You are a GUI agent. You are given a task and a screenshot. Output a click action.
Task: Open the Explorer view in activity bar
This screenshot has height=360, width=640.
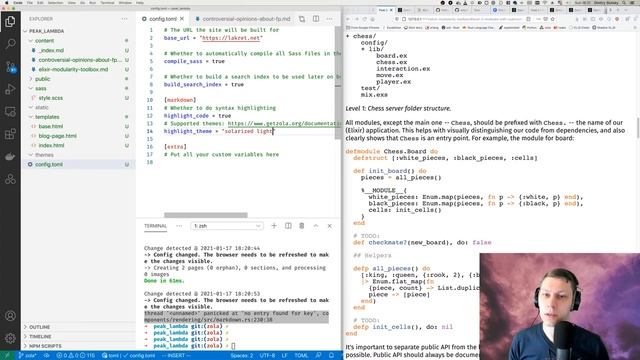pyautogui.click(x=10, y=21)
